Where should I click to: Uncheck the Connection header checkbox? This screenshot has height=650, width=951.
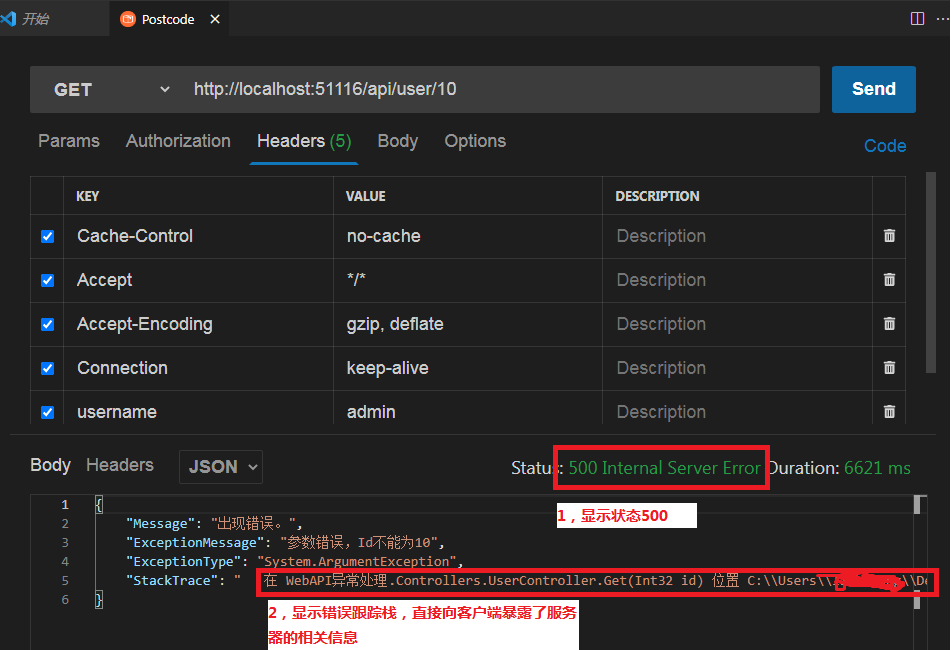tap(47, 369)
